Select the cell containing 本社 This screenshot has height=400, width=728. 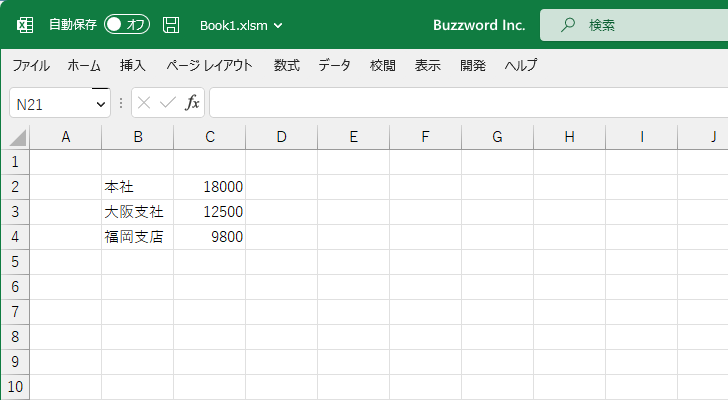click(x=137, y=187)
